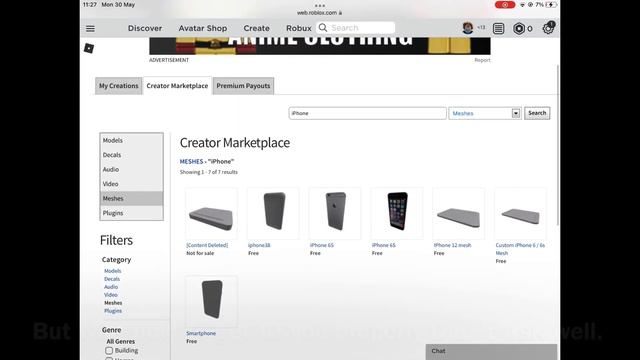Click the screen recording indicator in the status bar
Viewport: 640px width, 360px height.
coord(505,4)
